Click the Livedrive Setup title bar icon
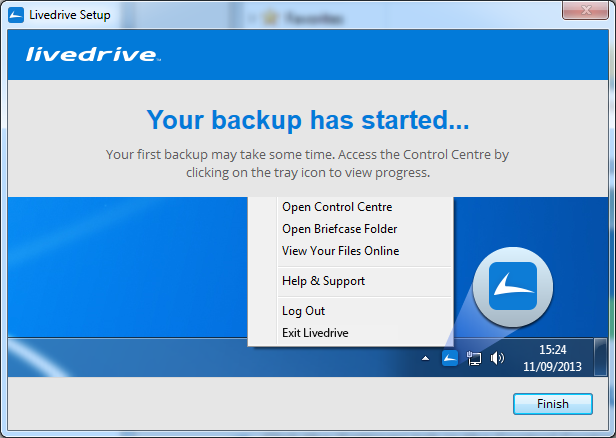Image resolution: width=616 pixels, height=438 pixels. (x=16, y=15)
